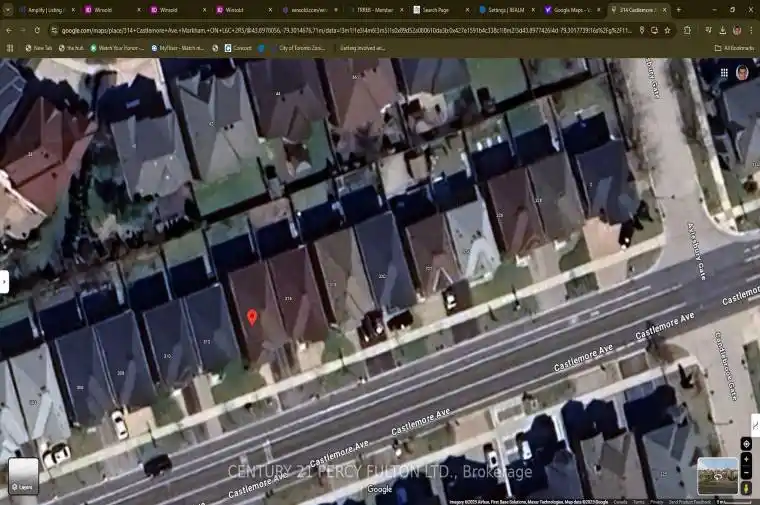
Task: Open Google account avatar on the map
Action: 742,73
